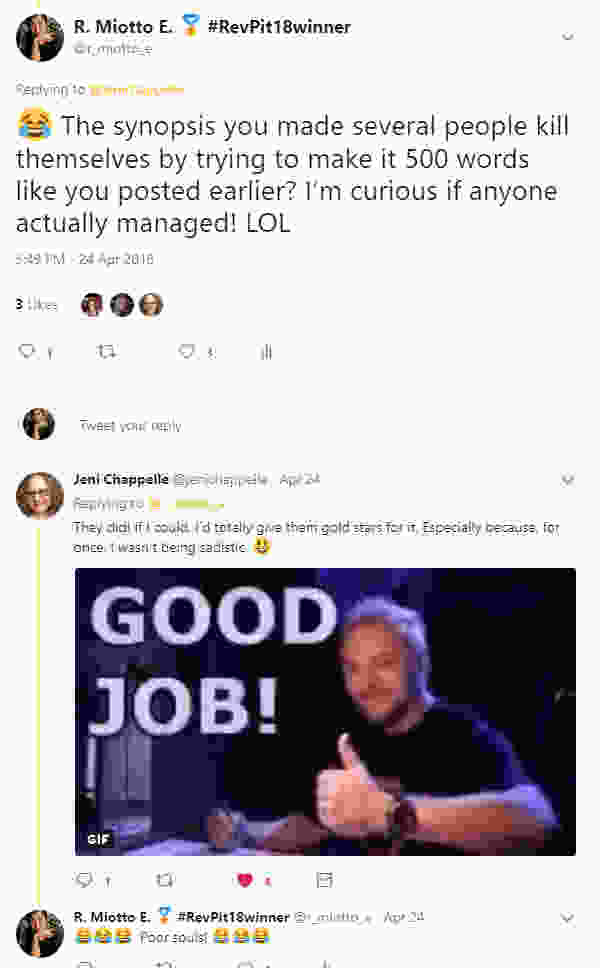Reply to Jeni Chappelle's Good Job tweet
The height and width of the screenshot is (968, 600).
click(x=83, y=879)
